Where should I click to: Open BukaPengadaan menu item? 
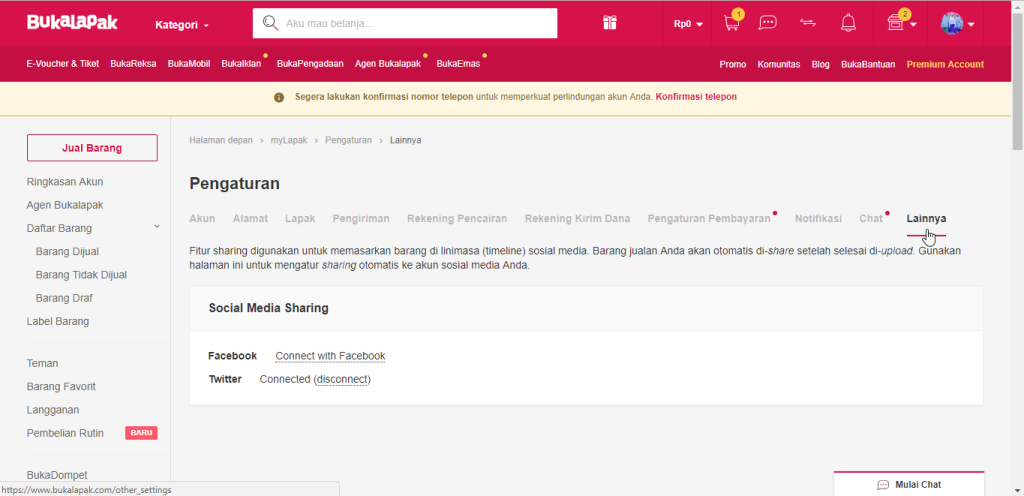(x=310, y=64)
